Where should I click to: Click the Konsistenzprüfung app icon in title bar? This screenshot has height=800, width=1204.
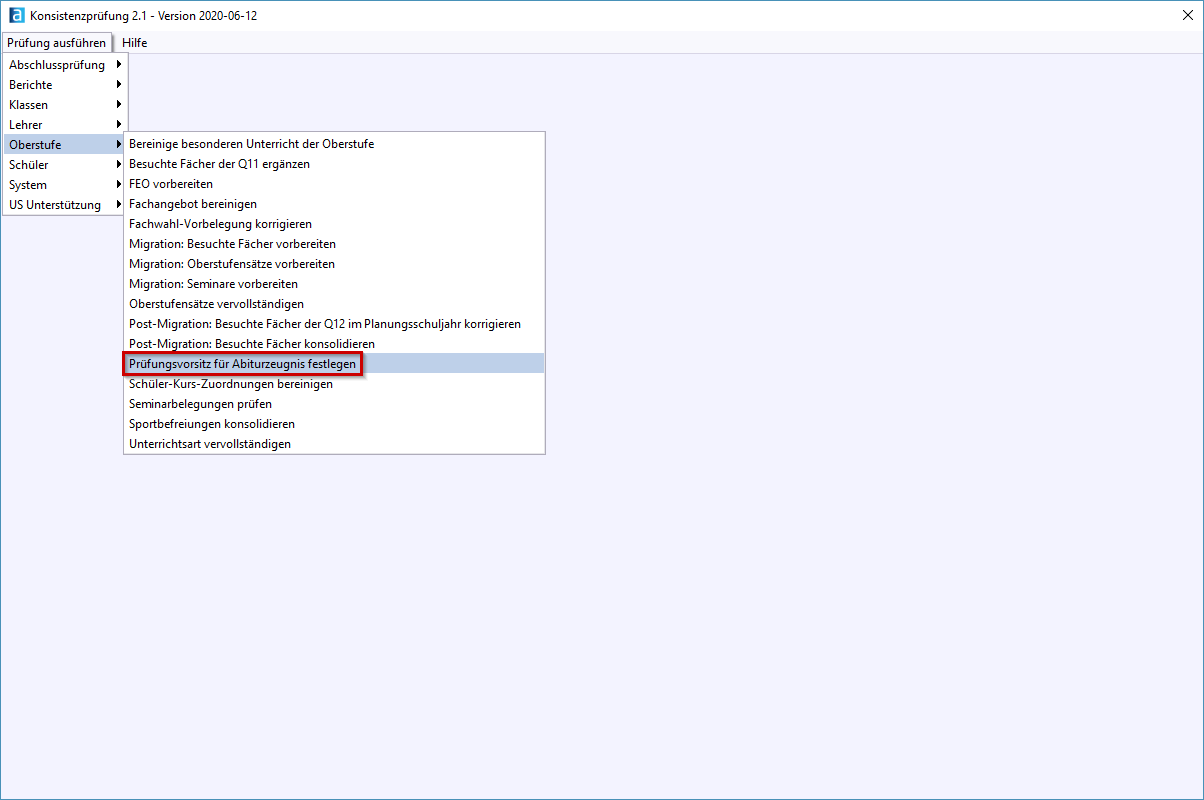point(16,16)
